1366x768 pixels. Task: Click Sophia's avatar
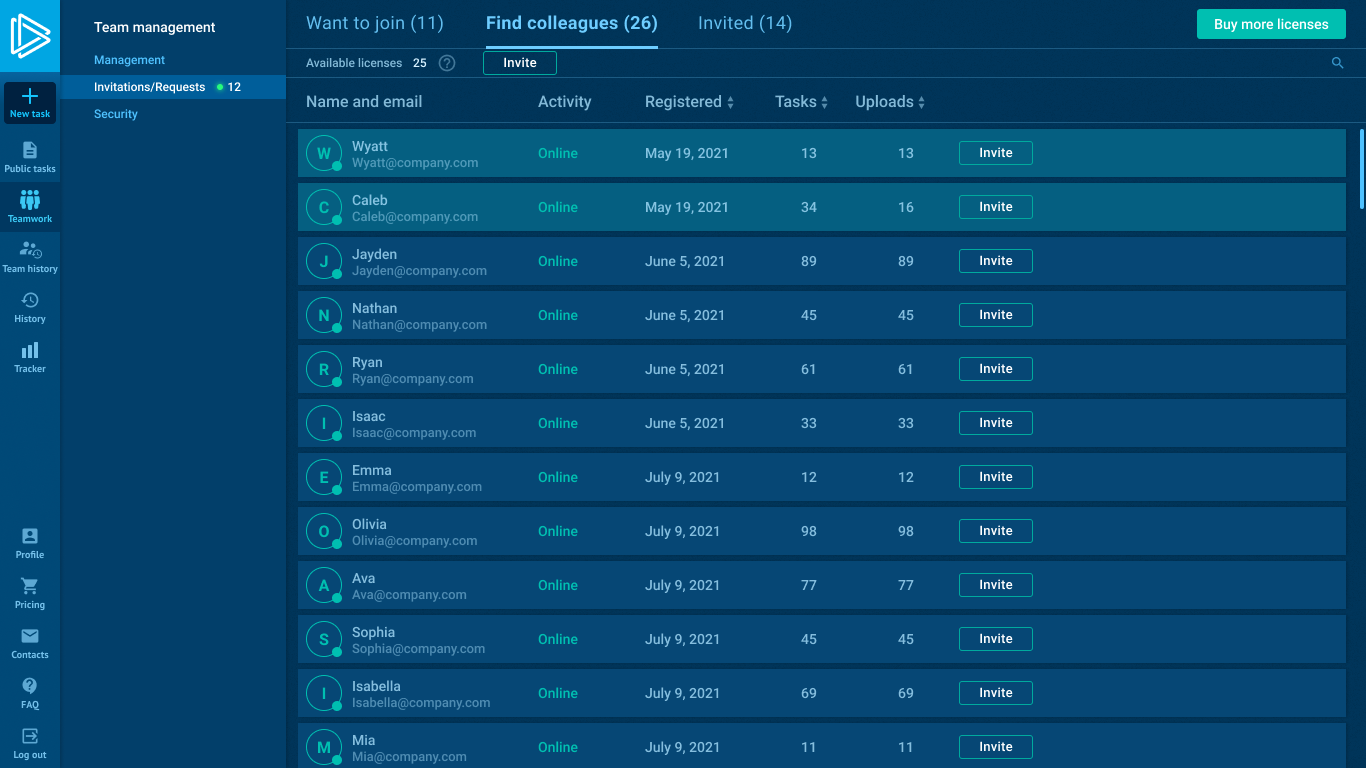pos(324,639)
